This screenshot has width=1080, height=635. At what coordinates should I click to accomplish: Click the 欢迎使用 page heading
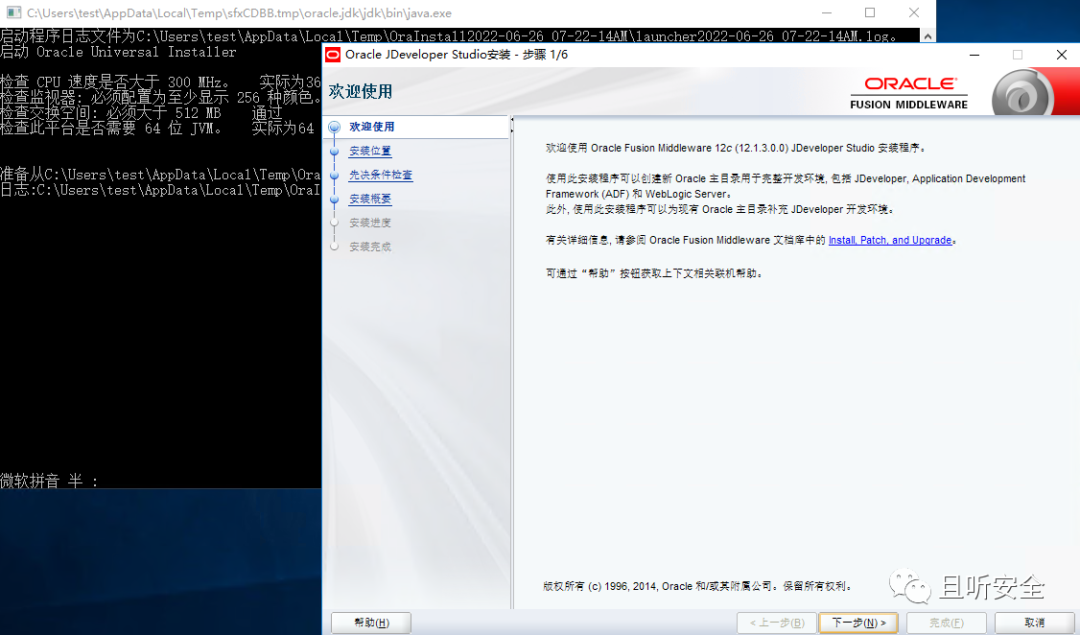(x=360, y=92)
